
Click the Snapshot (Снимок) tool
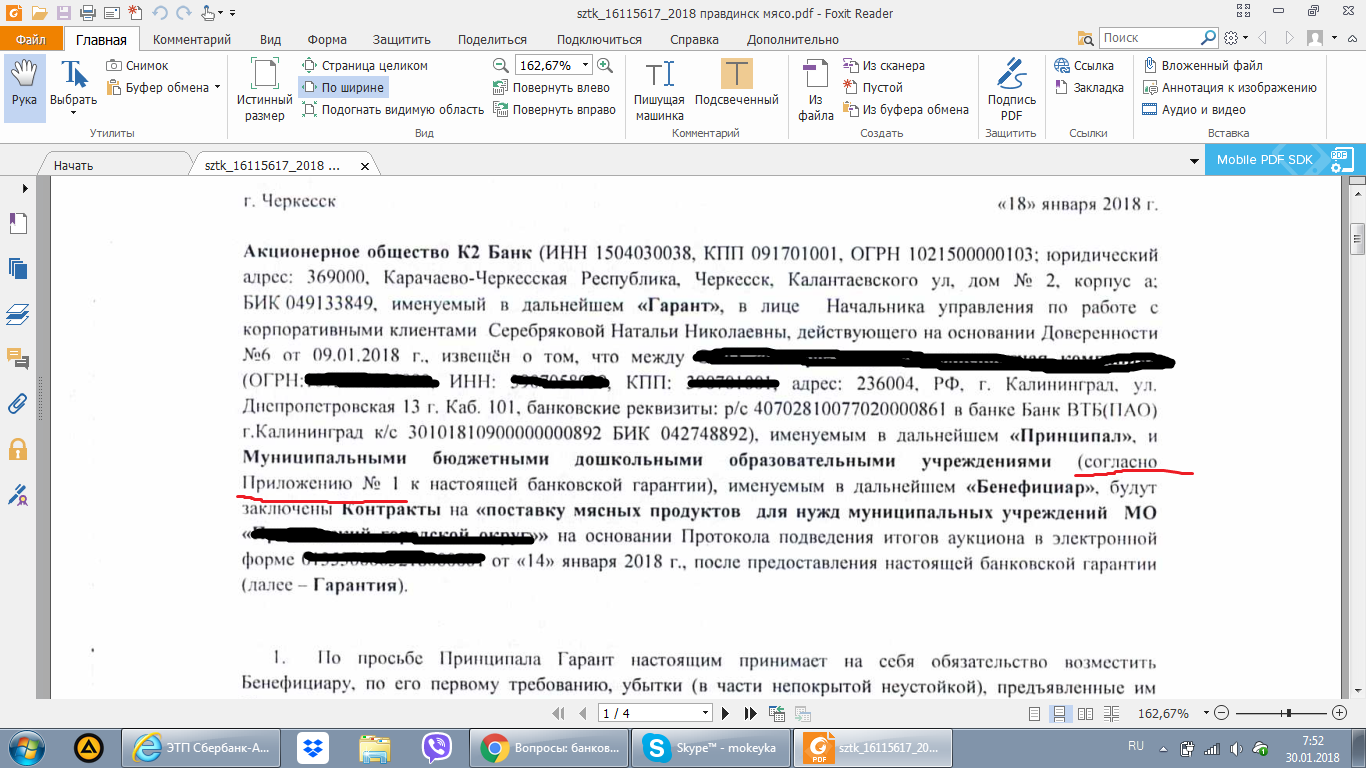(x=137, y=66)
